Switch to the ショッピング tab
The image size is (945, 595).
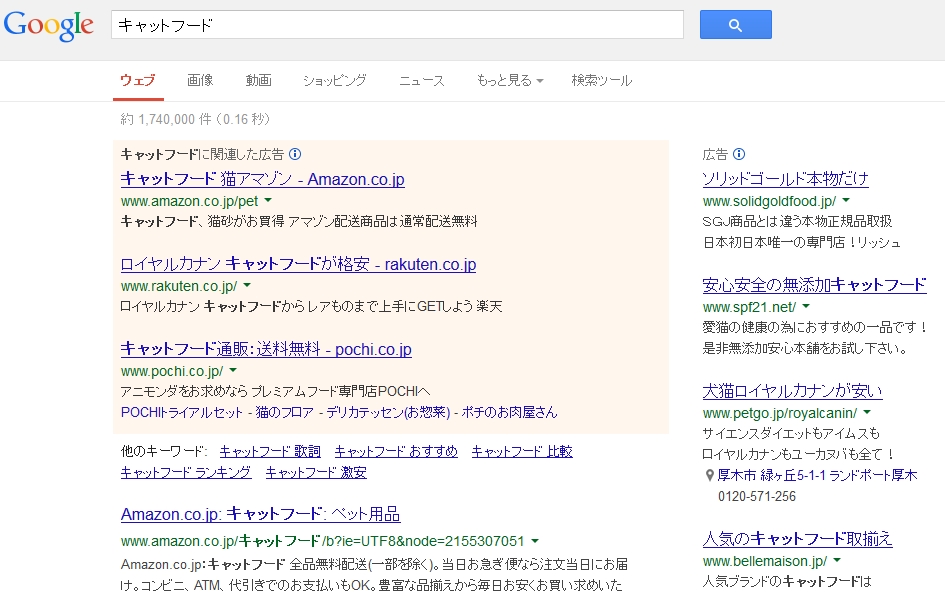[x=335, y=81]
